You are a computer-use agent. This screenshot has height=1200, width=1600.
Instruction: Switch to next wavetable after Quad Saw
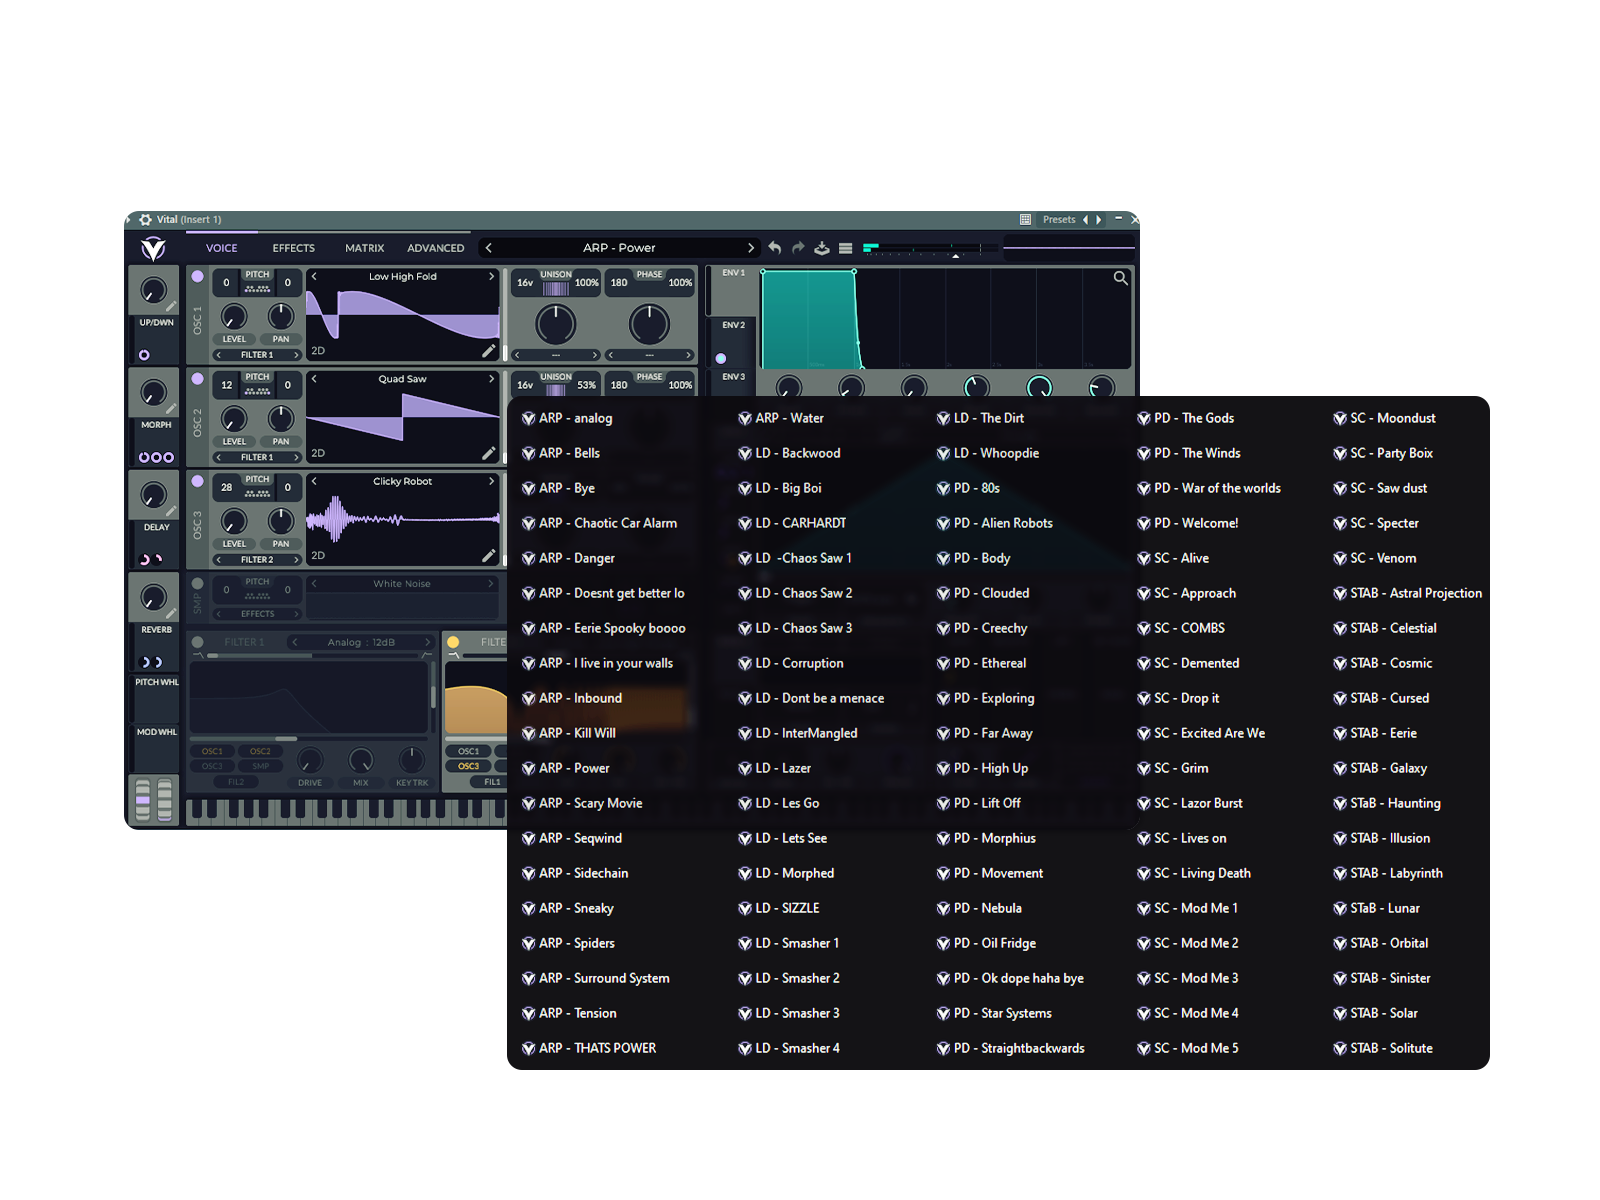(x=491, y=379)
